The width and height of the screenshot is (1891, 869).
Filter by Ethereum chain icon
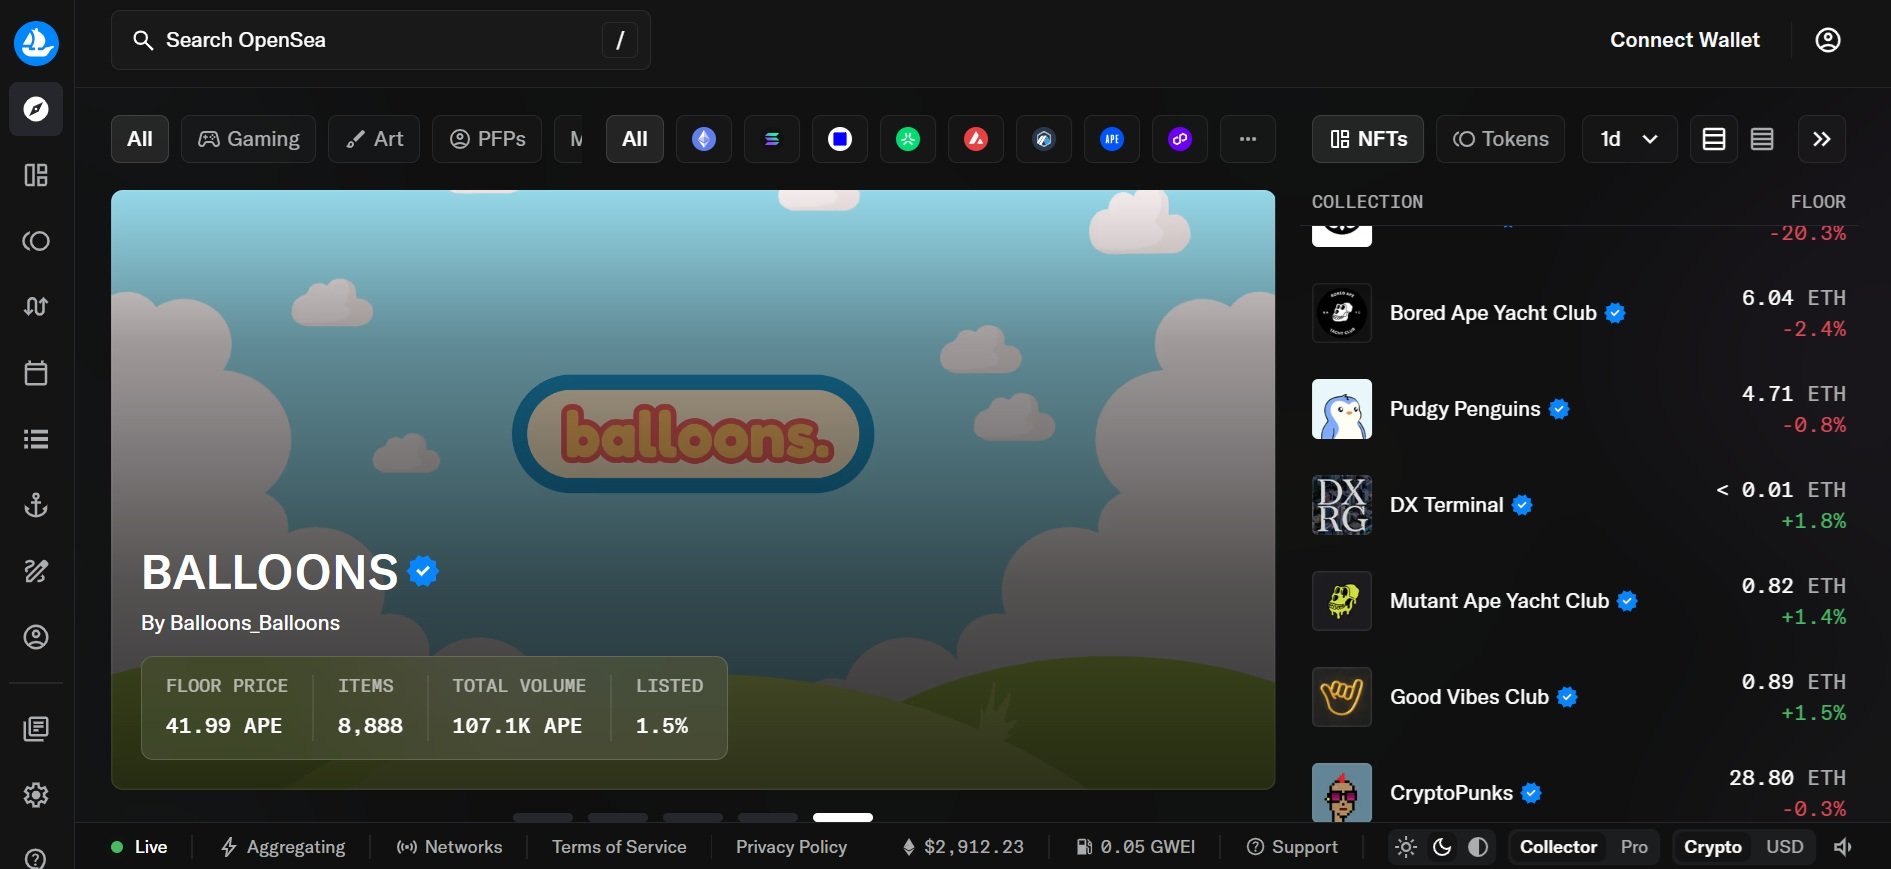pyautogui.click(x=704, y=139)
